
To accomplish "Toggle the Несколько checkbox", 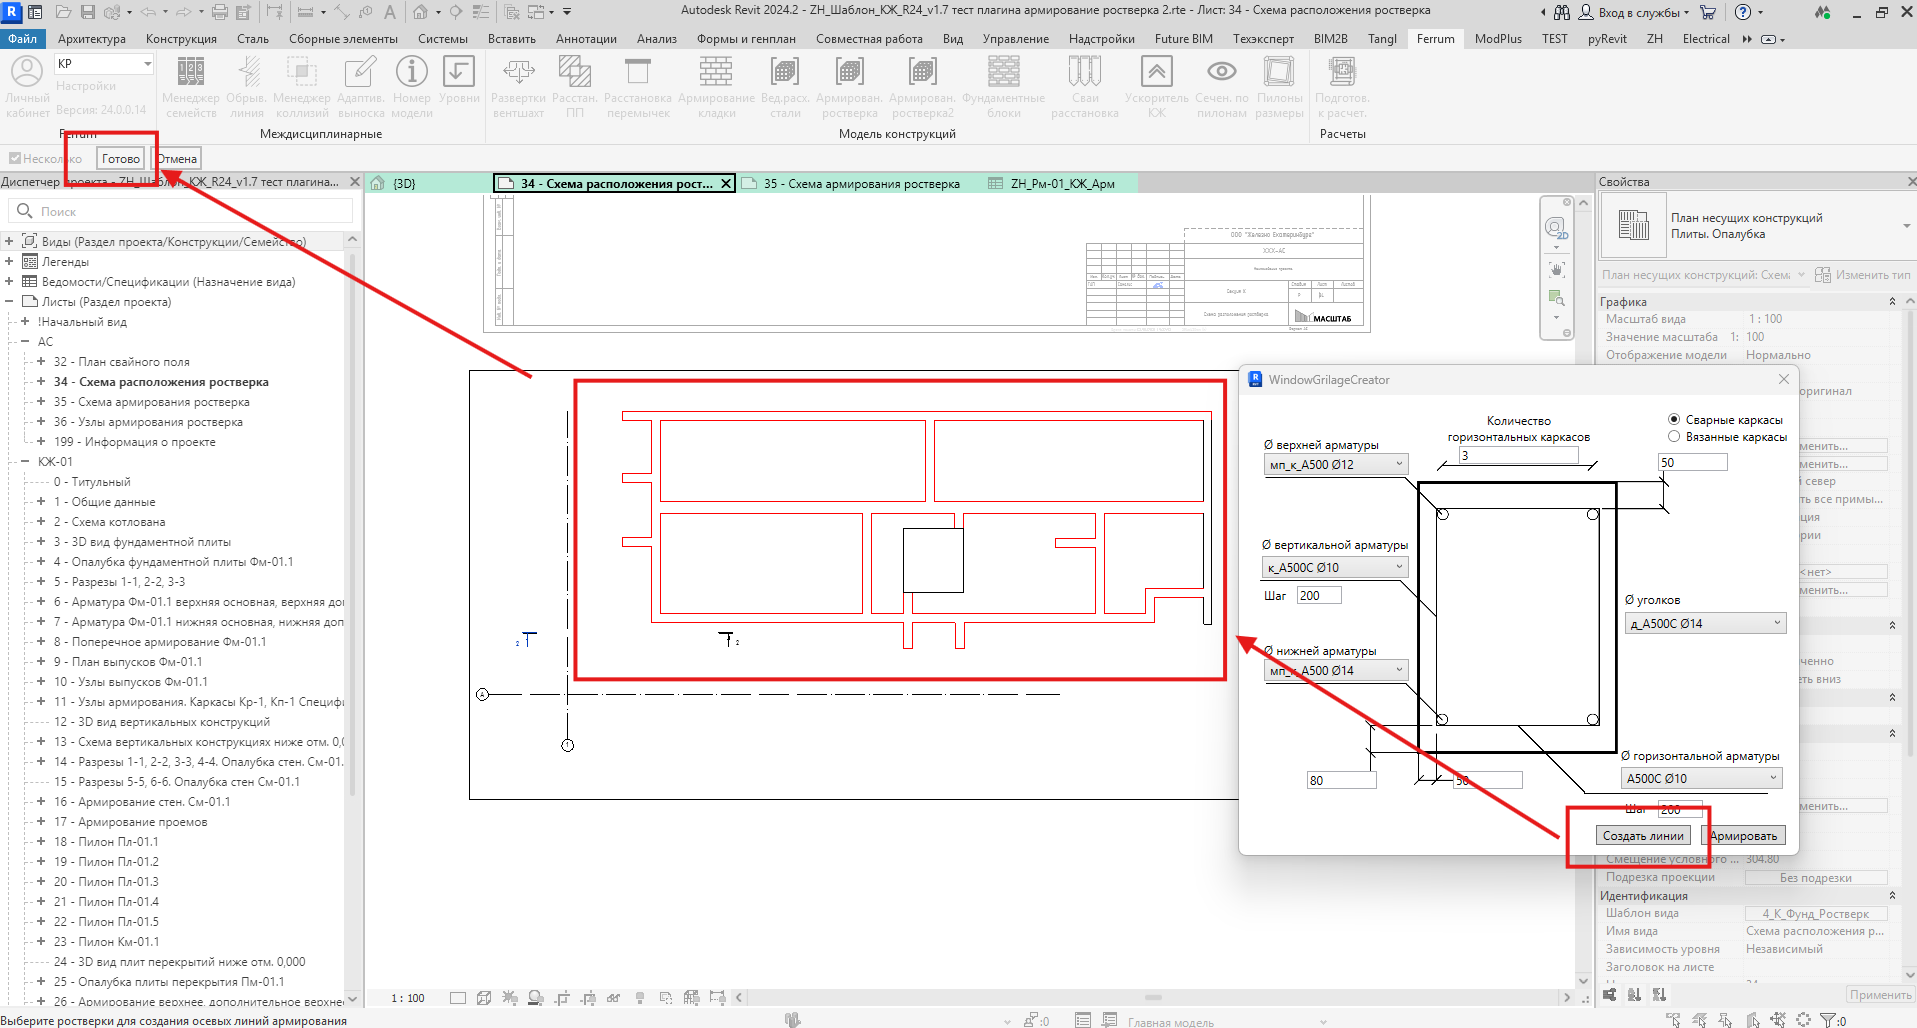I will point(15,158).
